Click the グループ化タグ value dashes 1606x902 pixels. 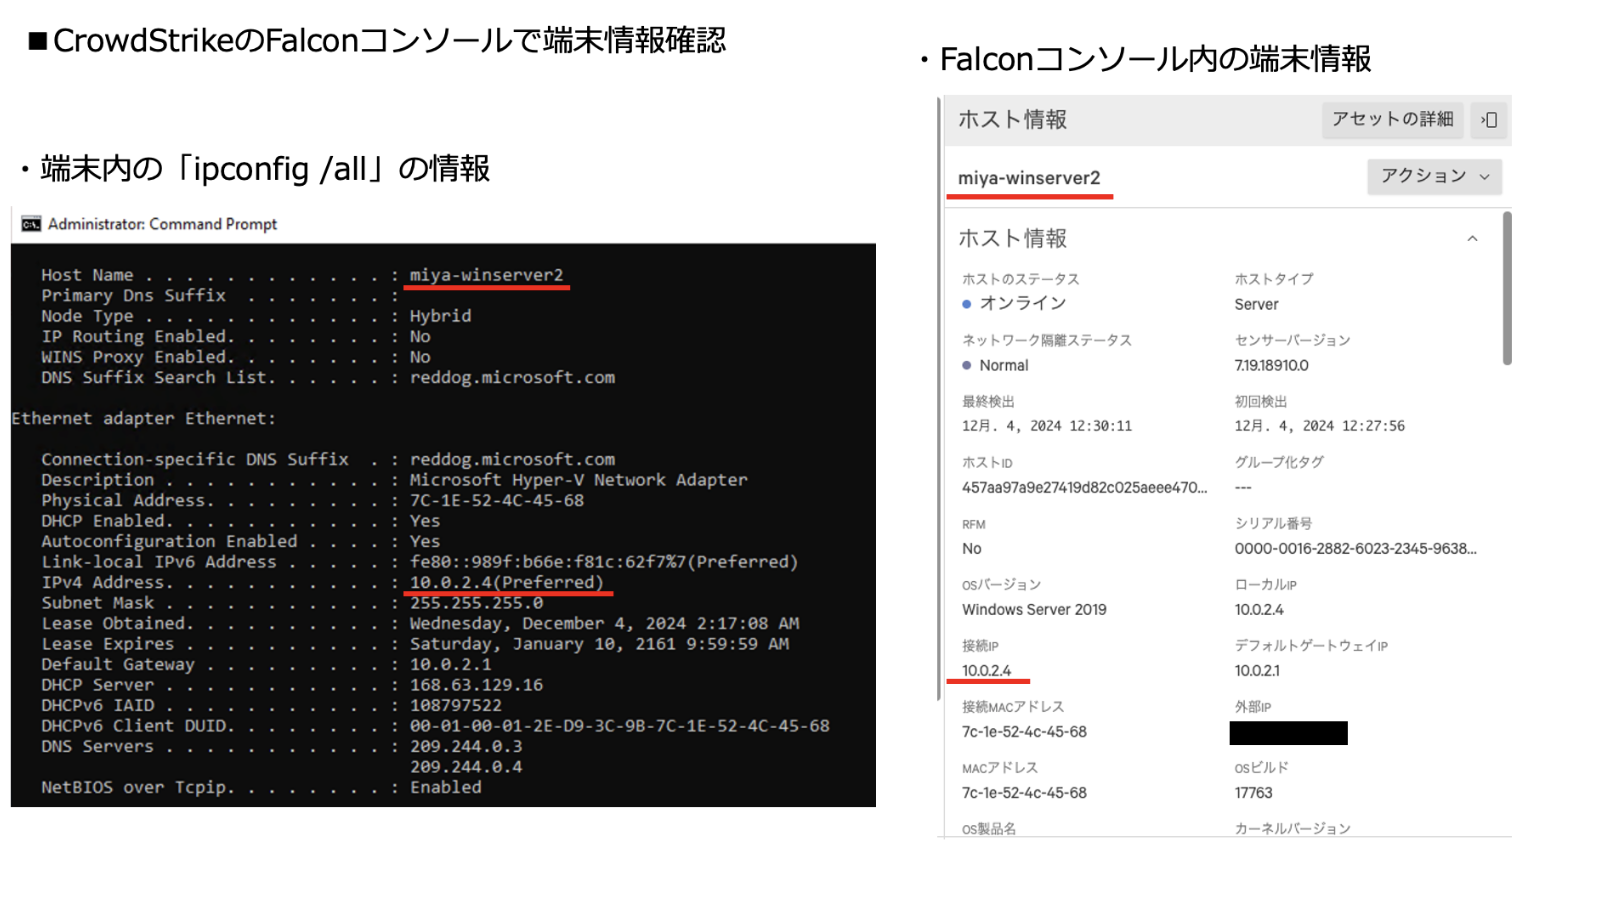tap(1243, 488)
